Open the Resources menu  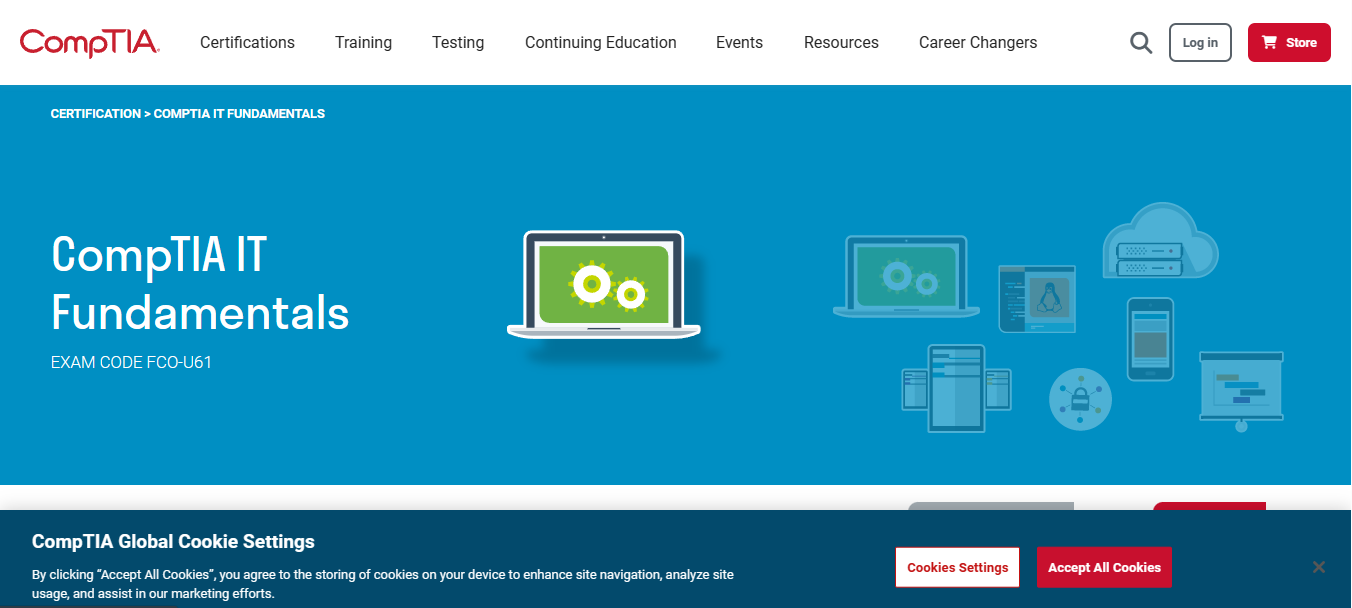[x=841, y=43]
